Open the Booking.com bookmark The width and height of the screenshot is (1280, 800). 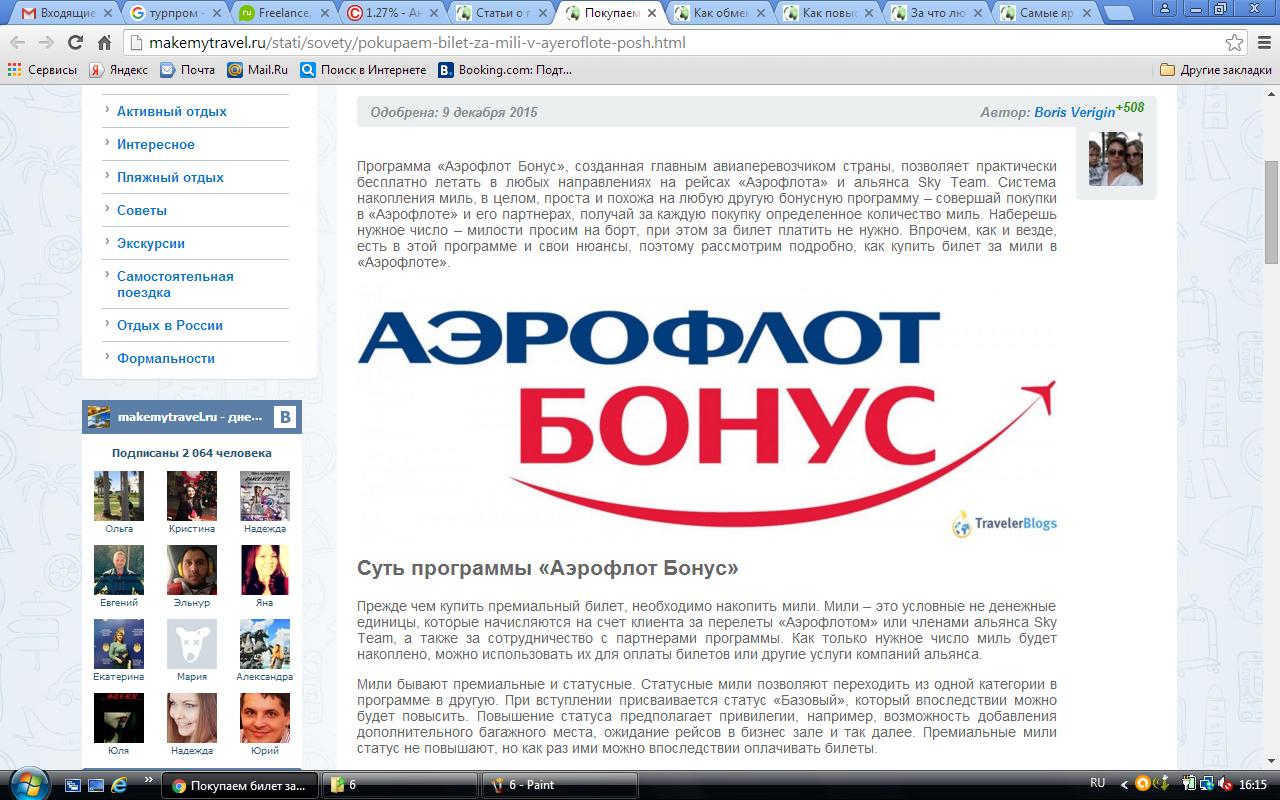coord(504,70)
